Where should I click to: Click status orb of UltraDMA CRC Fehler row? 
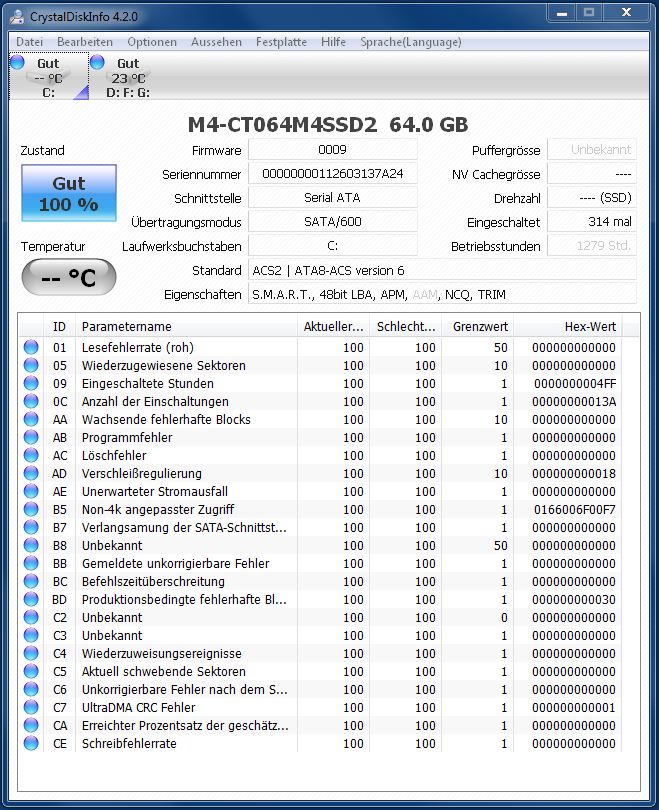tap(31, 707)
